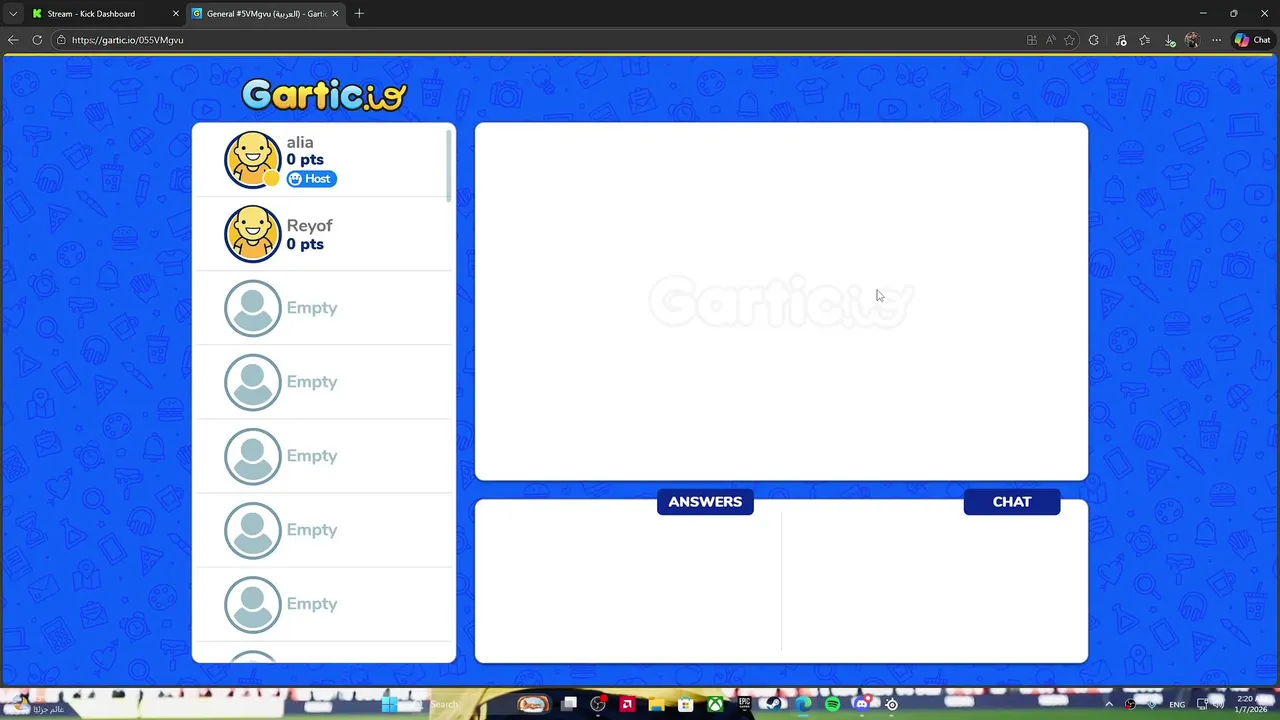Open AMD Software from taskbar
This screenshot has width=1280, height=720.
627,704
